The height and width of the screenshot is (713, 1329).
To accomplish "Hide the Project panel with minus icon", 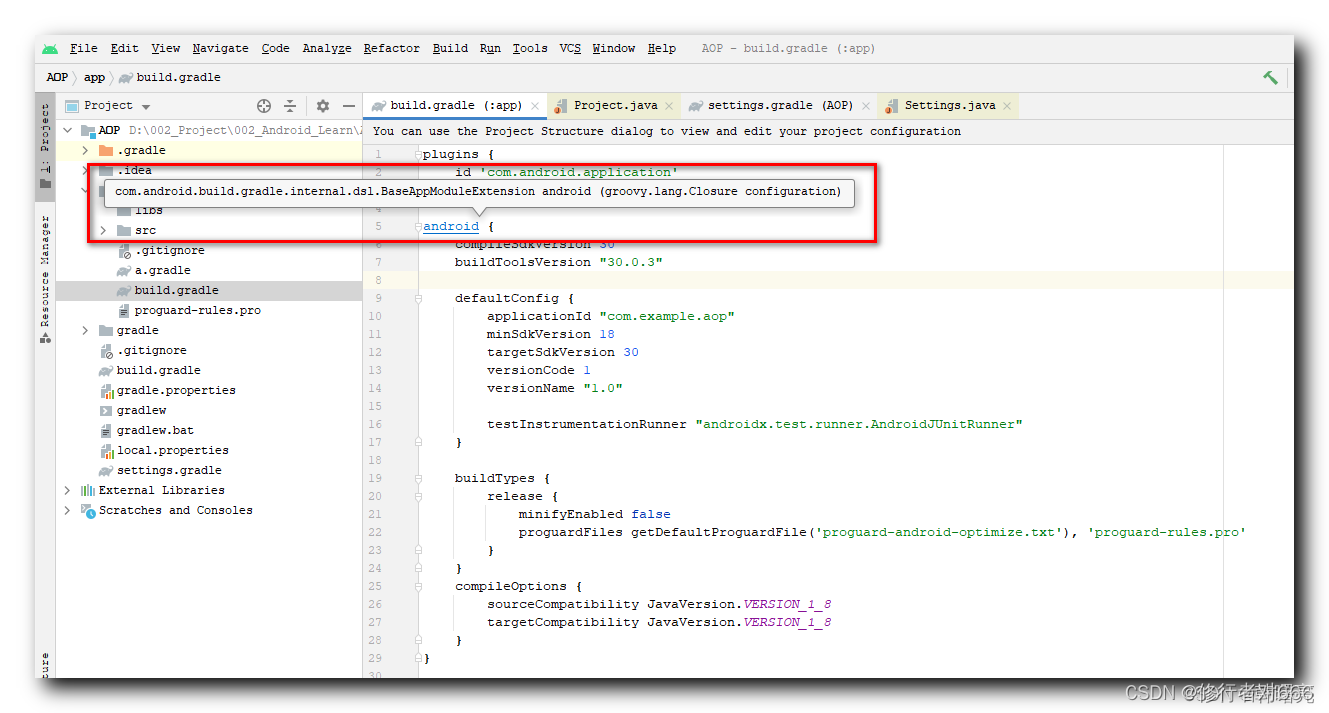I will coord(348,105).
